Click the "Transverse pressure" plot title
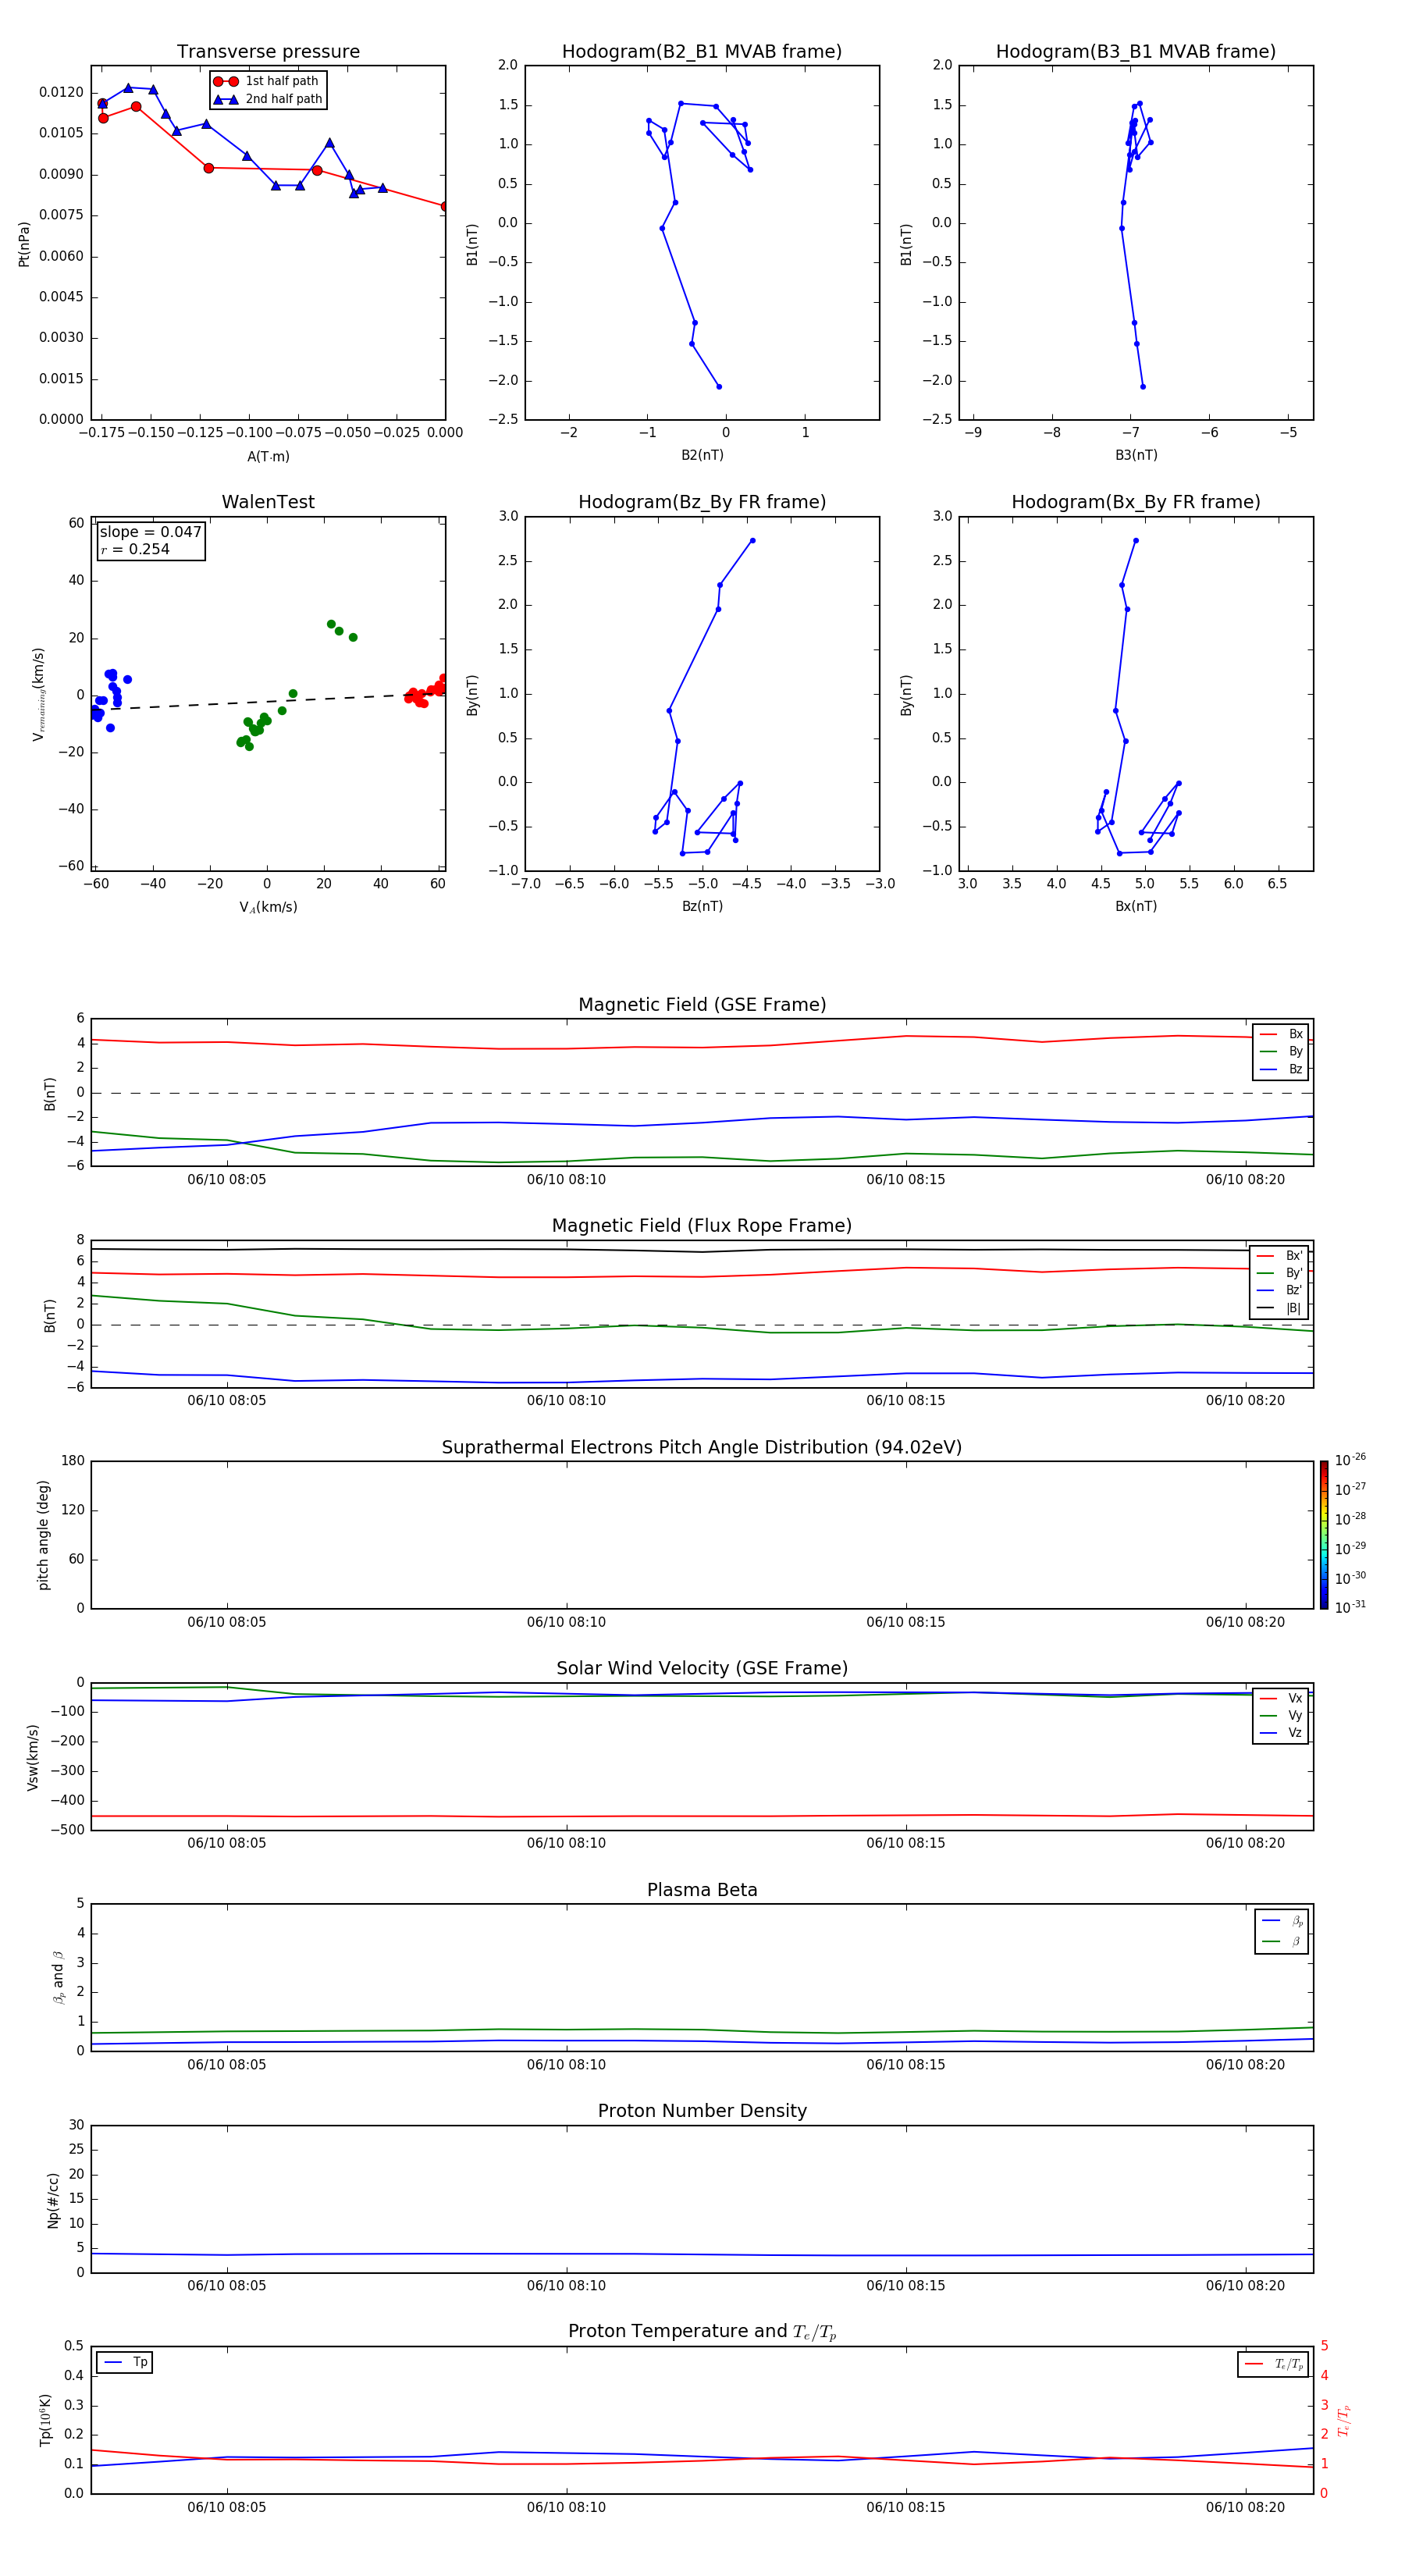Image resolution: width=1405 pixels, height=2576 pixels. tap(268, 52)
